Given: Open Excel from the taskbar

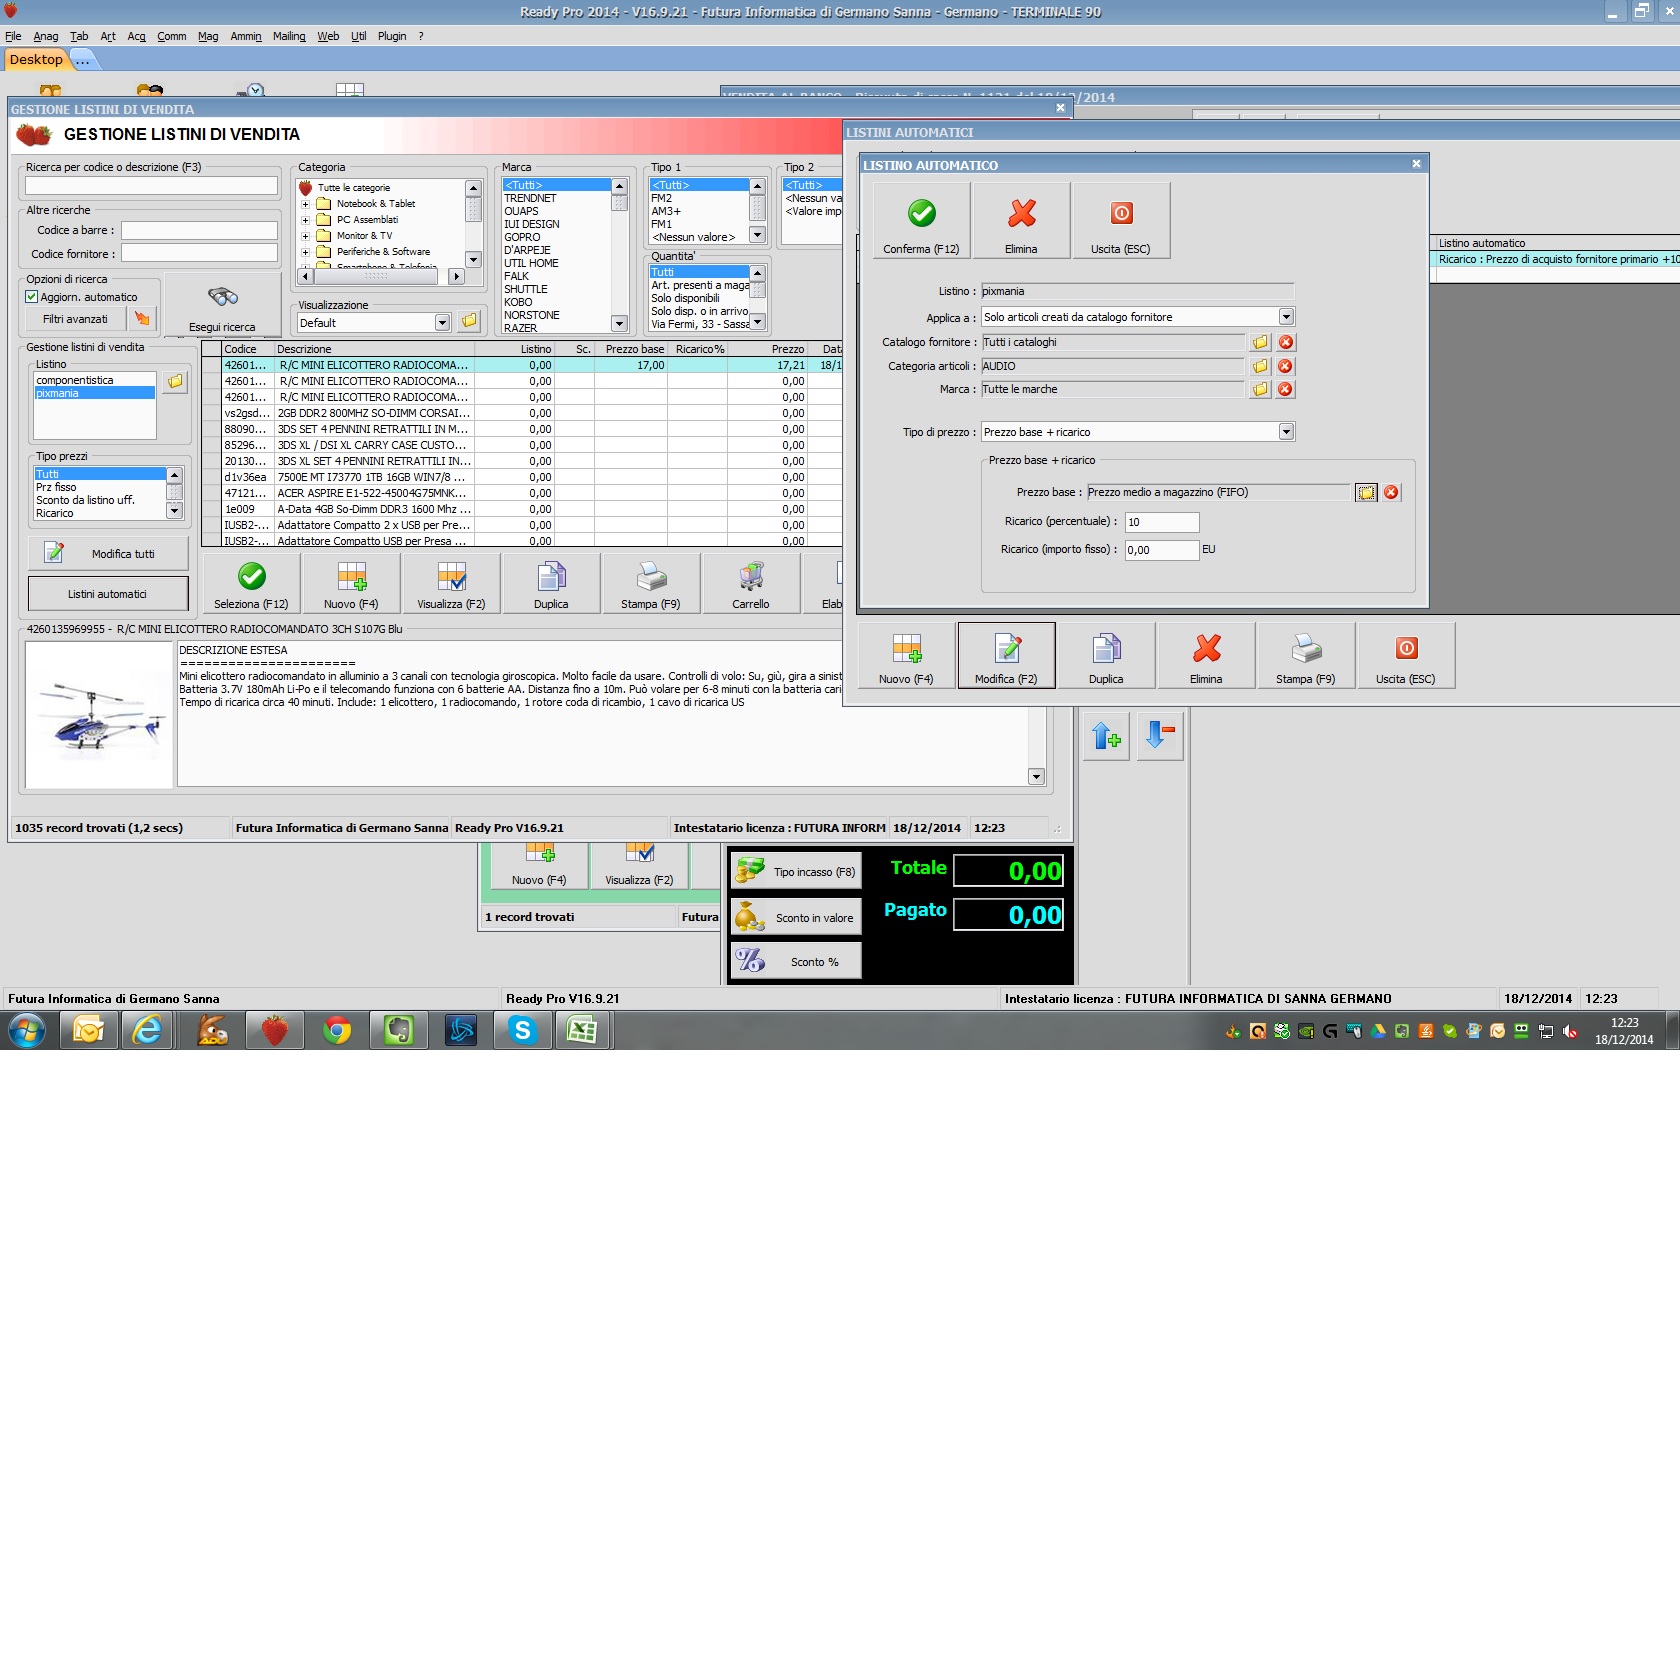Looking at the screenshot, I should pos(582,1030).
